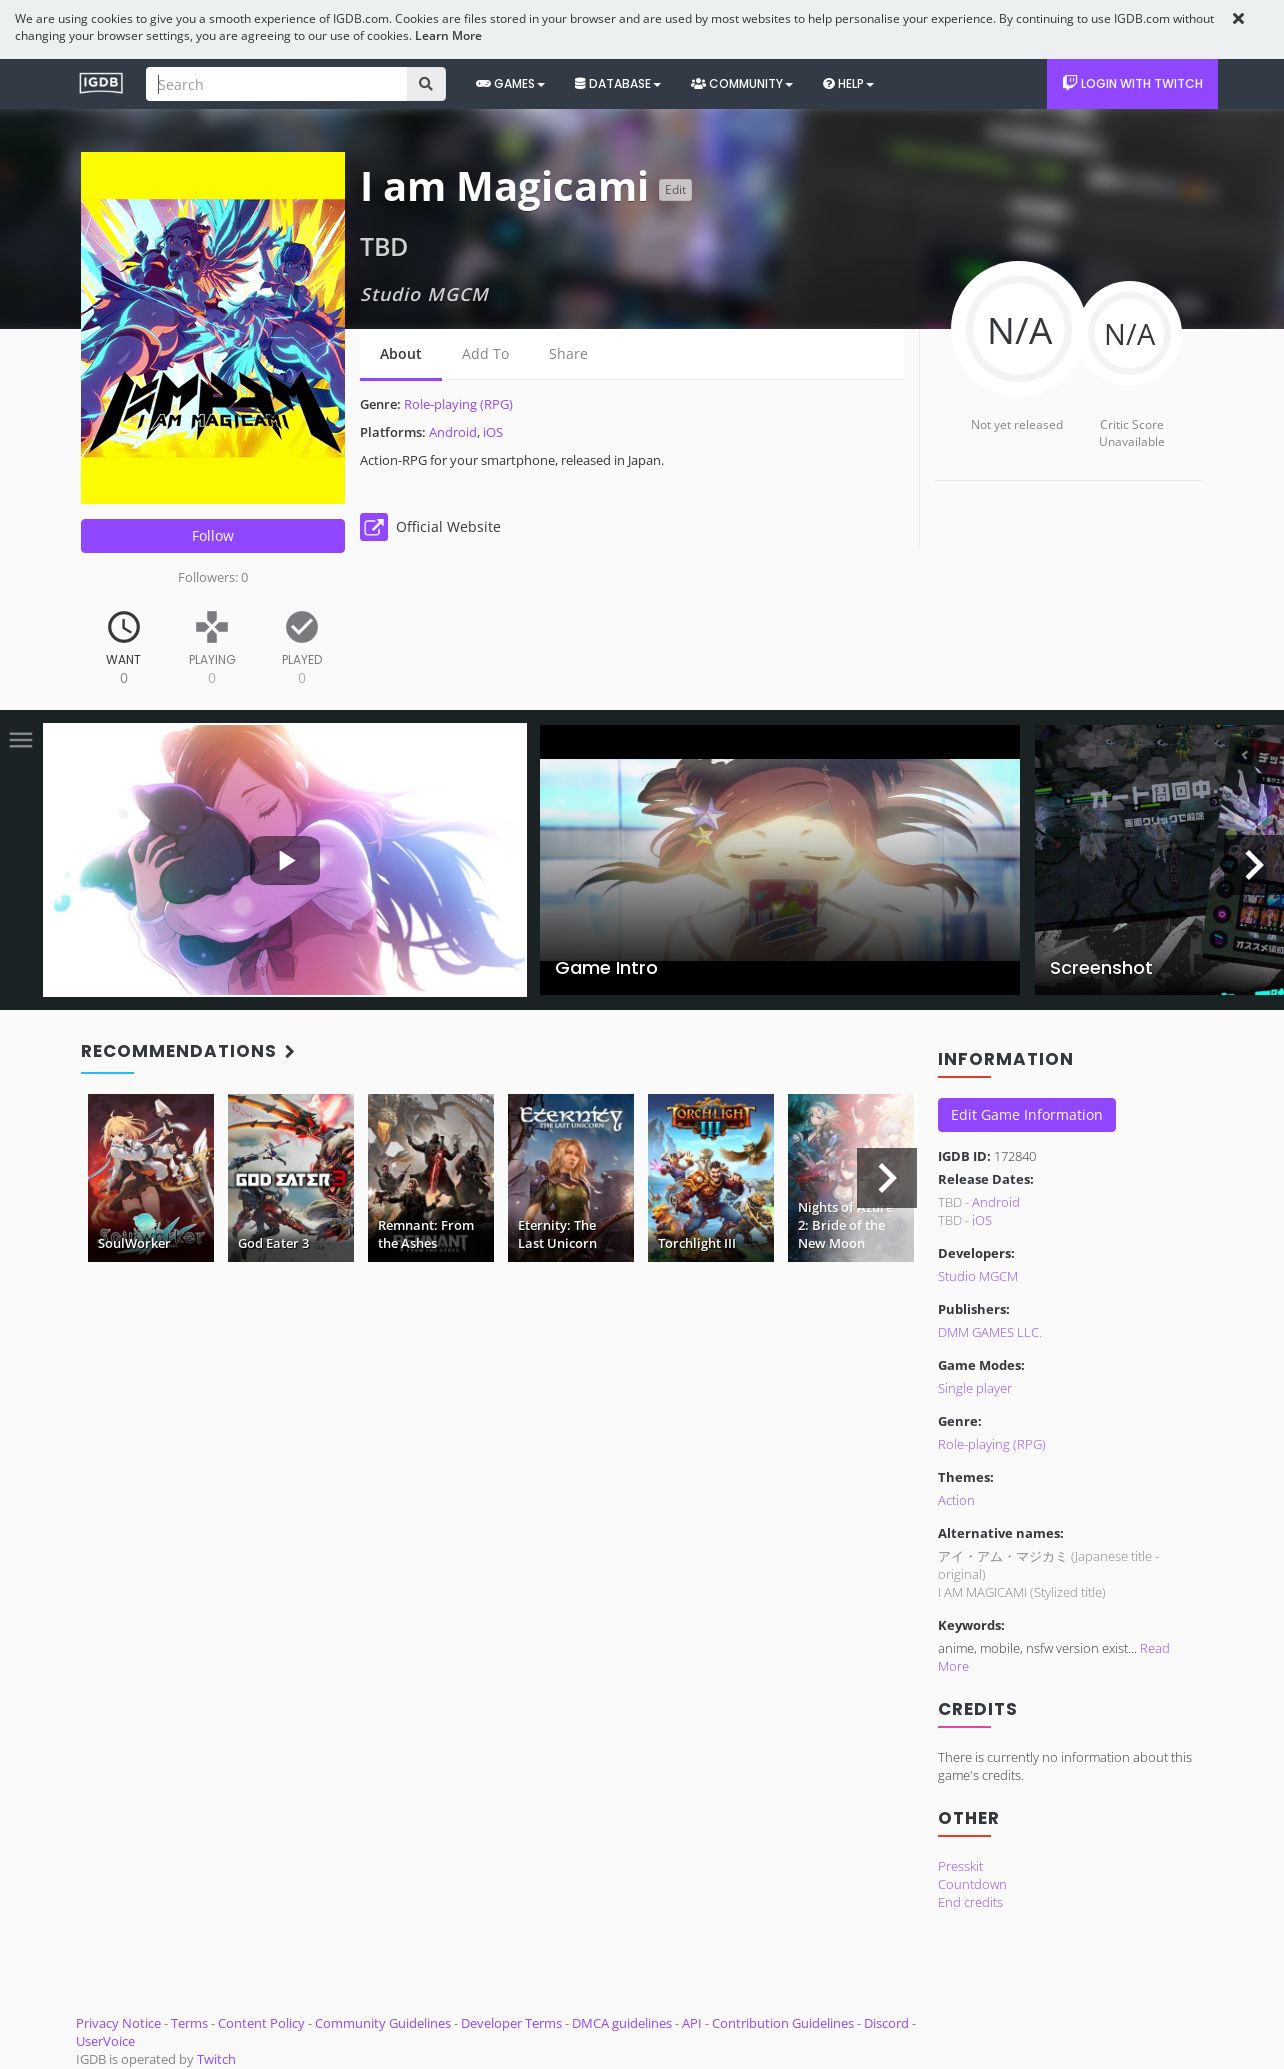Open Developer Terms footer link
Image resolution: width=1284 pixels, height=2069 pixels.
point(511,2023)
